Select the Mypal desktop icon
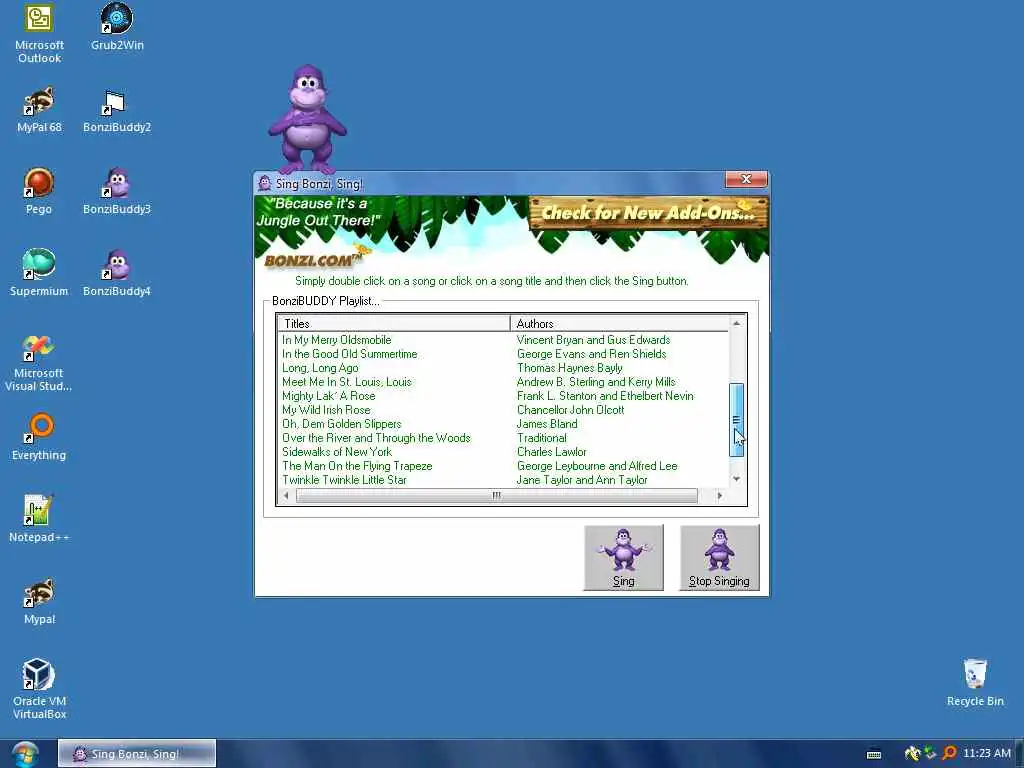 (39, 601)
